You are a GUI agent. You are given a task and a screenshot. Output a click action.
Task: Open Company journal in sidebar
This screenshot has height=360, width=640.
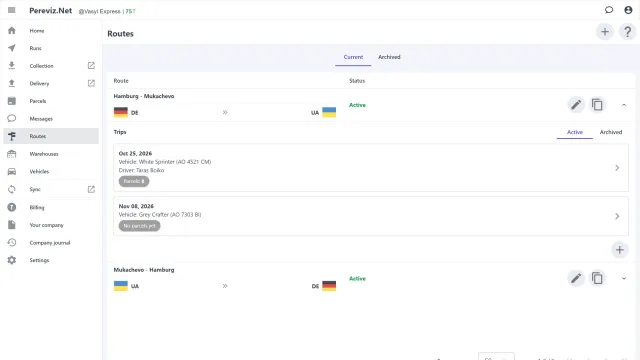(50, 242)
